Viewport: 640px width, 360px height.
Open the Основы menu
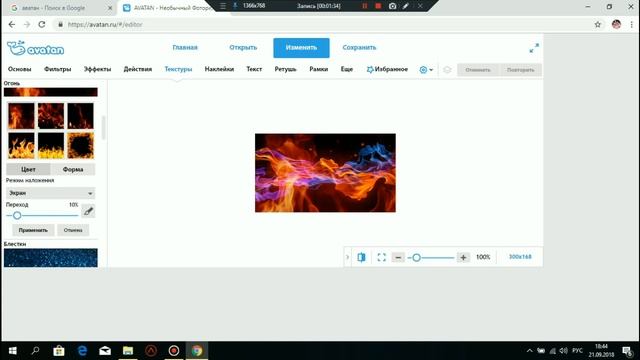tap(20, 69)
